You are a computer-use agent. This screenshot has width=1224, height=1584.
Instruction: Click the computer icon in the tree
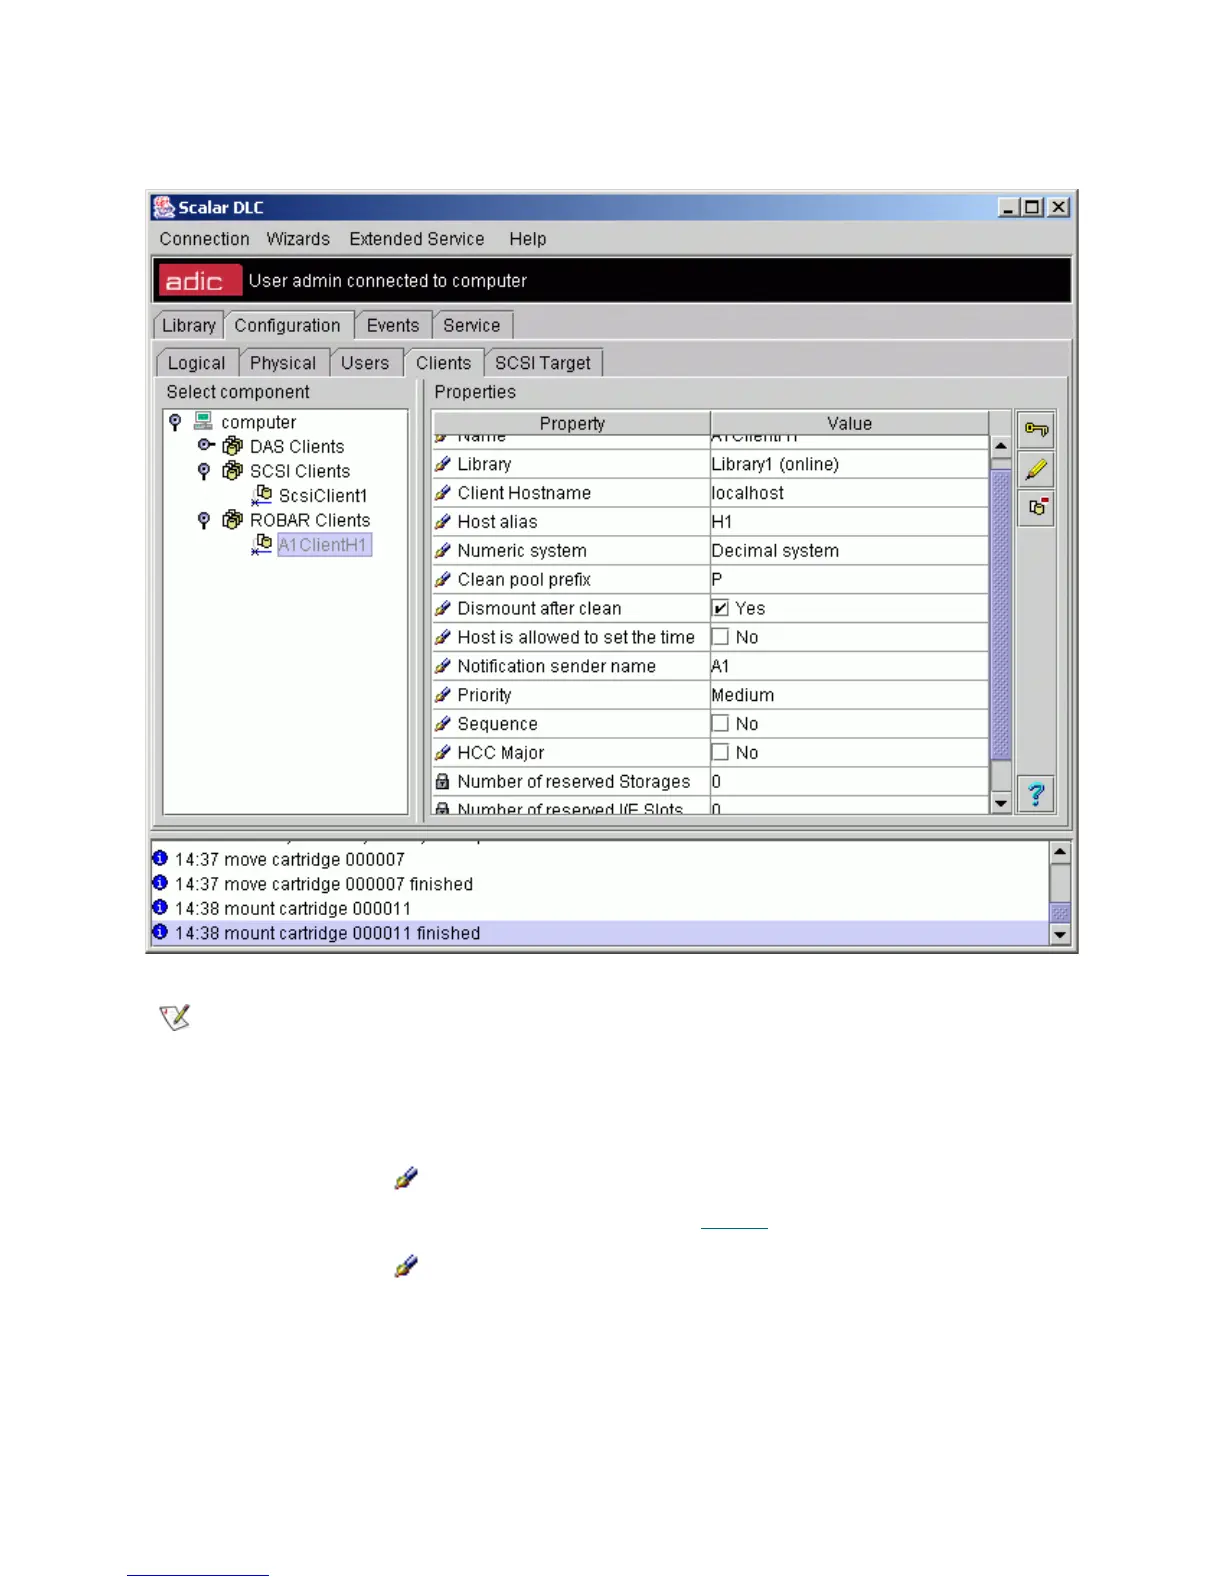pos(203,421)
